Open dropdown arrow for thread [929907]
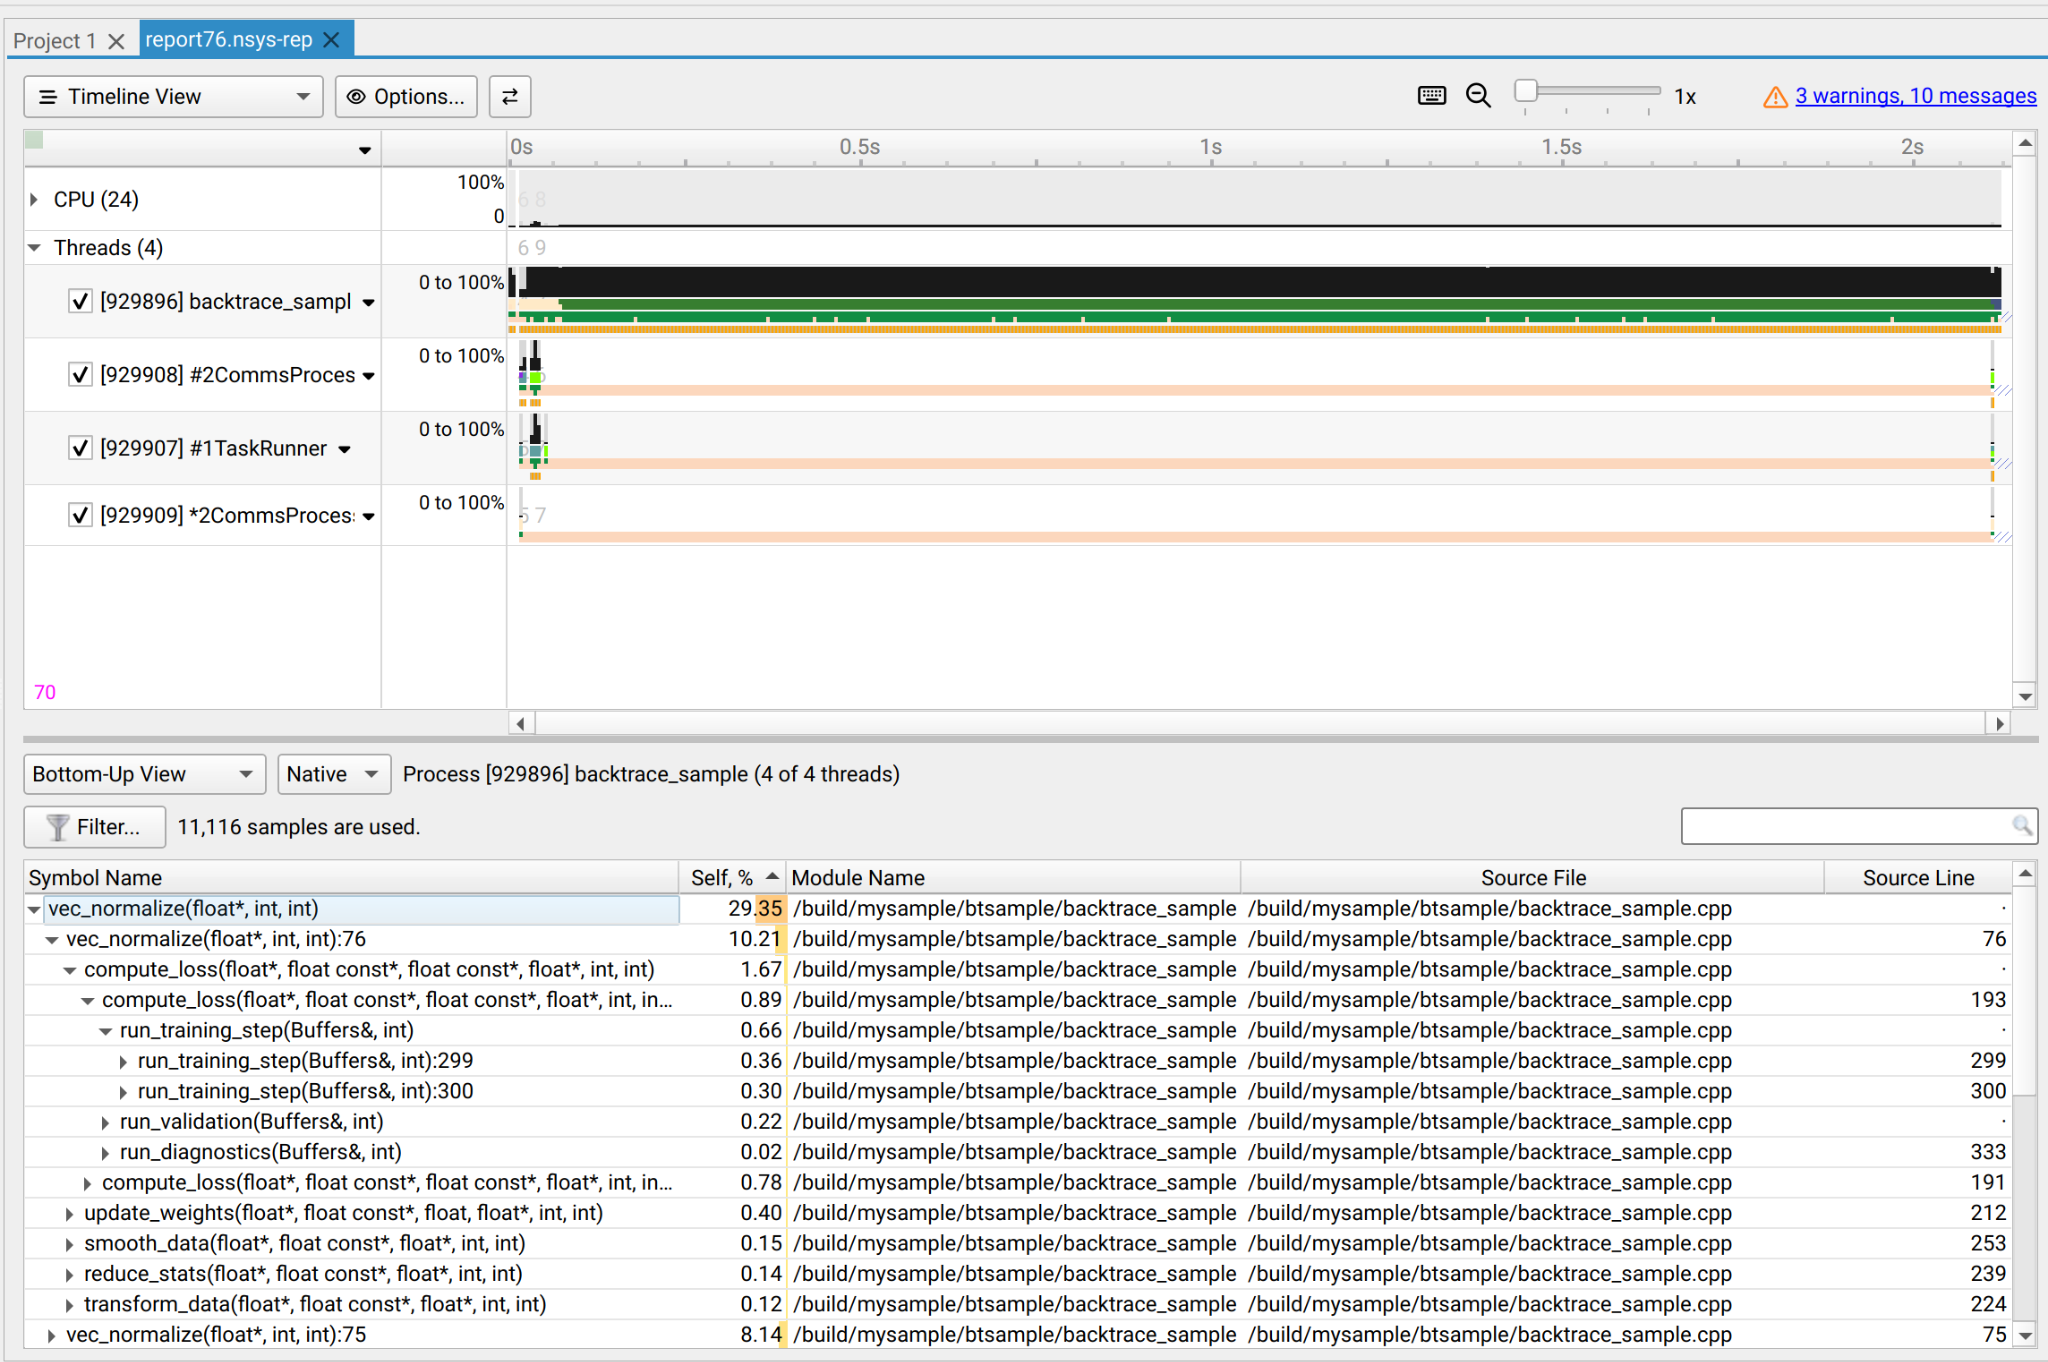Screen dimensions: 2048x1362 [344, 449]
